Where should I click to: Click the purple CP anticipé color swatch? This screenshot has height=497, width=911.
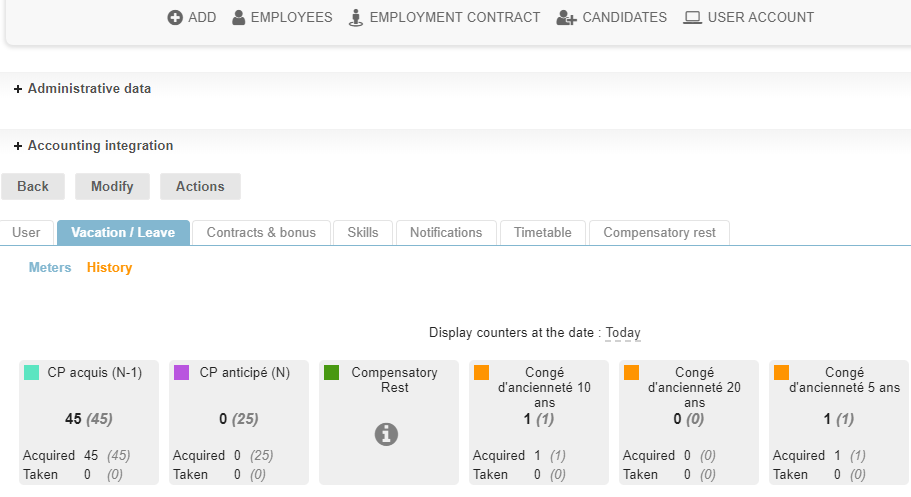181,373
